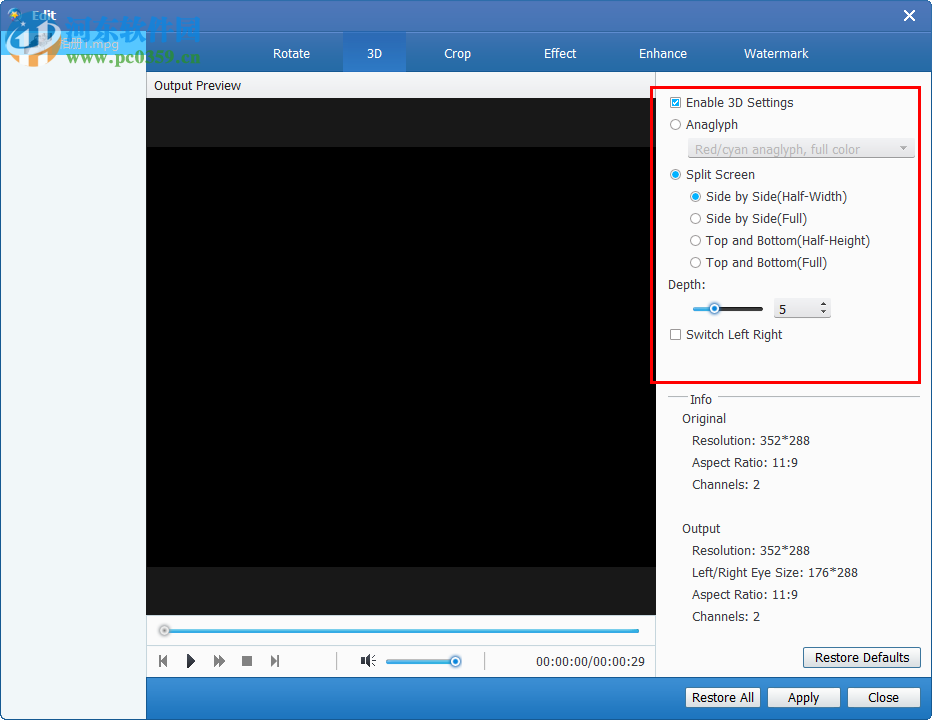
Task: Click the Depth slider handle
Action: click(x=714, y=309)
